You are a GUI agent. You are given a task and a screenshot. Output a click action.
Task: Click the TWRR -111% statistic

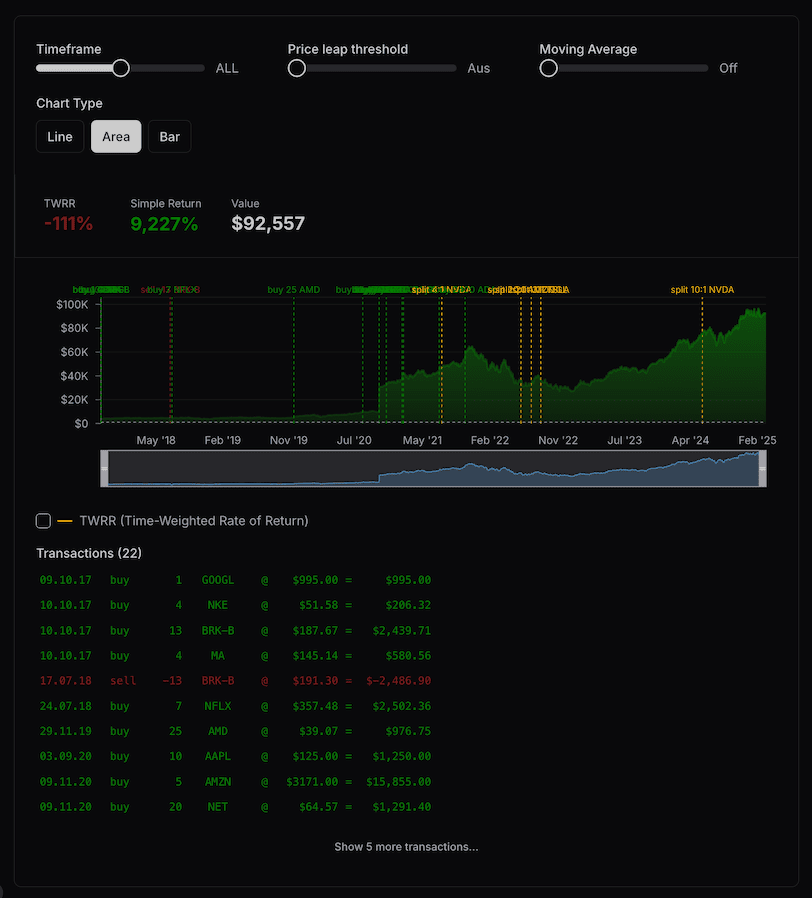(x=68, y=224)
